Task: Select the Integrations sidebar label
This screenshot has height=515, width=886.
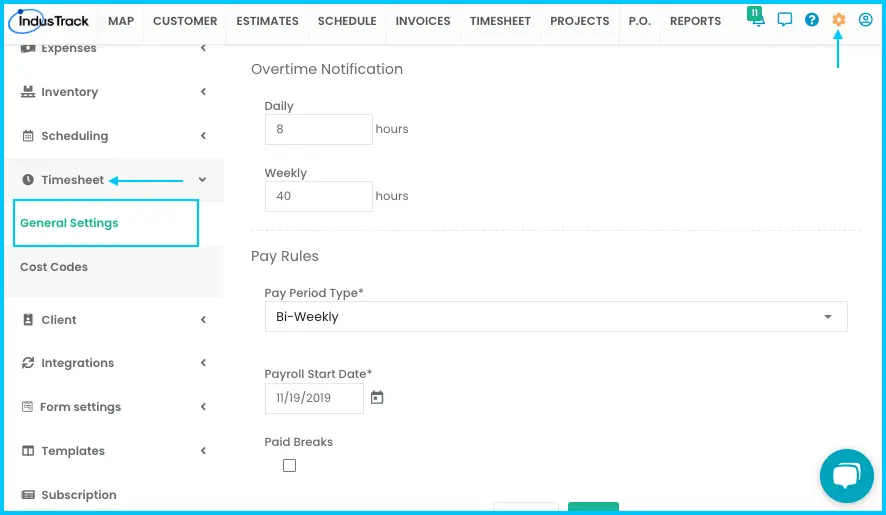Action: (x=77, y=363)
